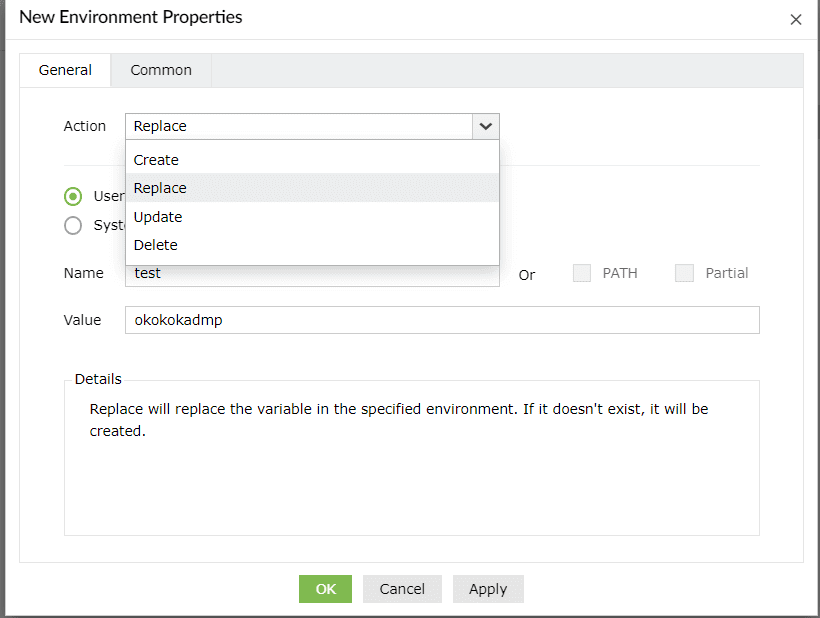Viewport: 820px width, 618px height.
Task: Close the New Environment Properties dialog
Action: tap(796, 19)
